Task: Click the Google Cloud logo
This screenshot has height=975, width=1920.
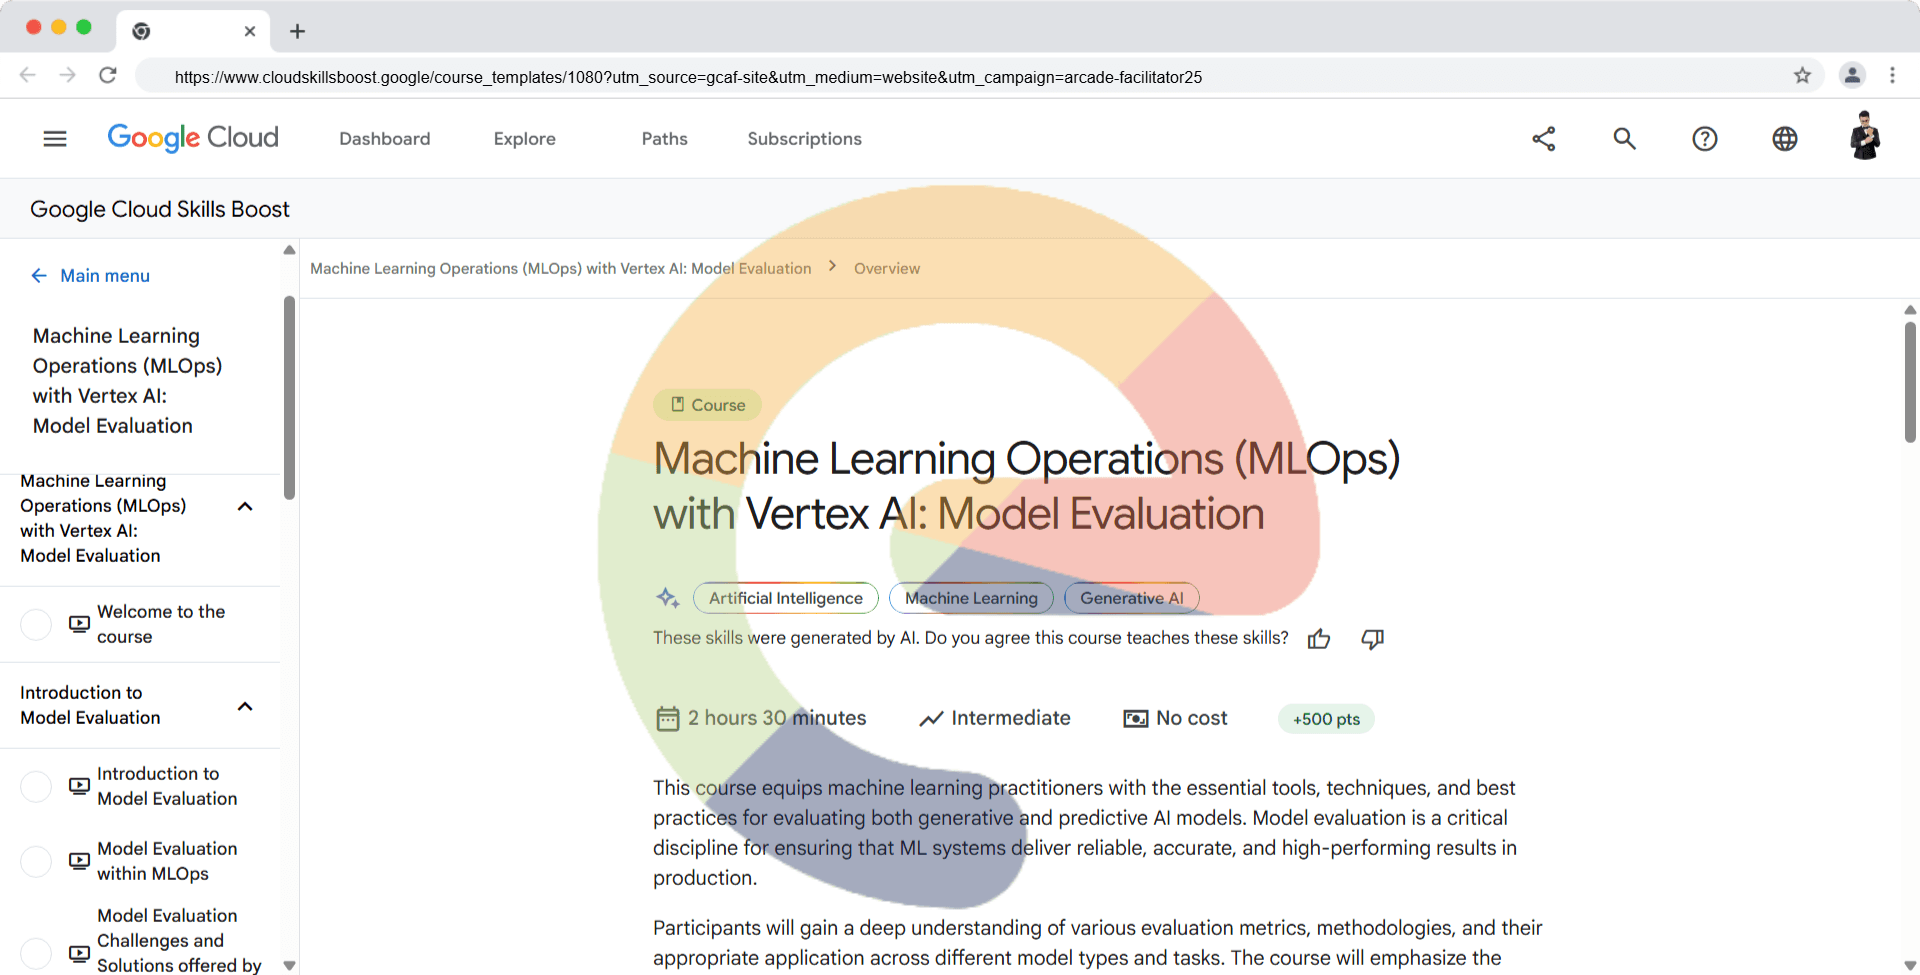Action: coord(193,138)
